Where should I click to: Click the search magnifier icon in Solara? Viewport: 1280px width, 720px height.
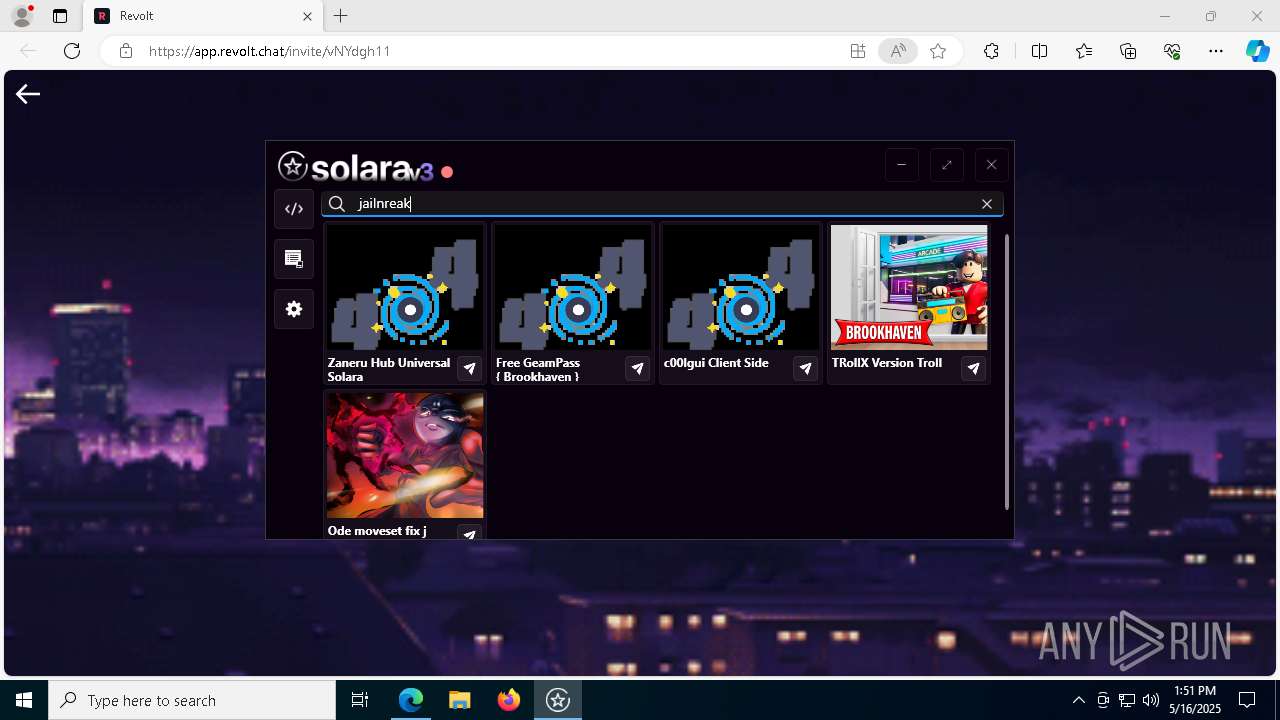337,204
